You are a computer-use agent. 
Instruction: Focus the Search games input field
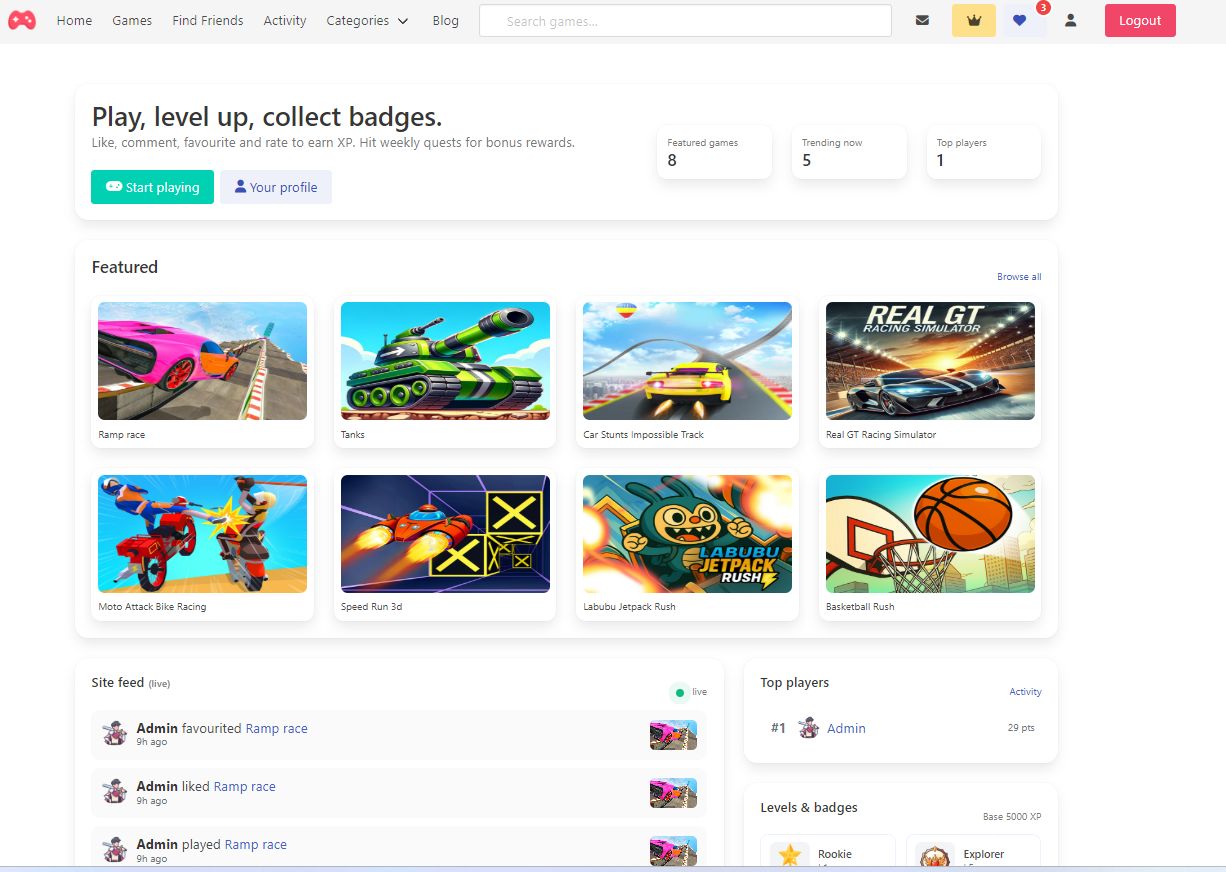[685, 21]
